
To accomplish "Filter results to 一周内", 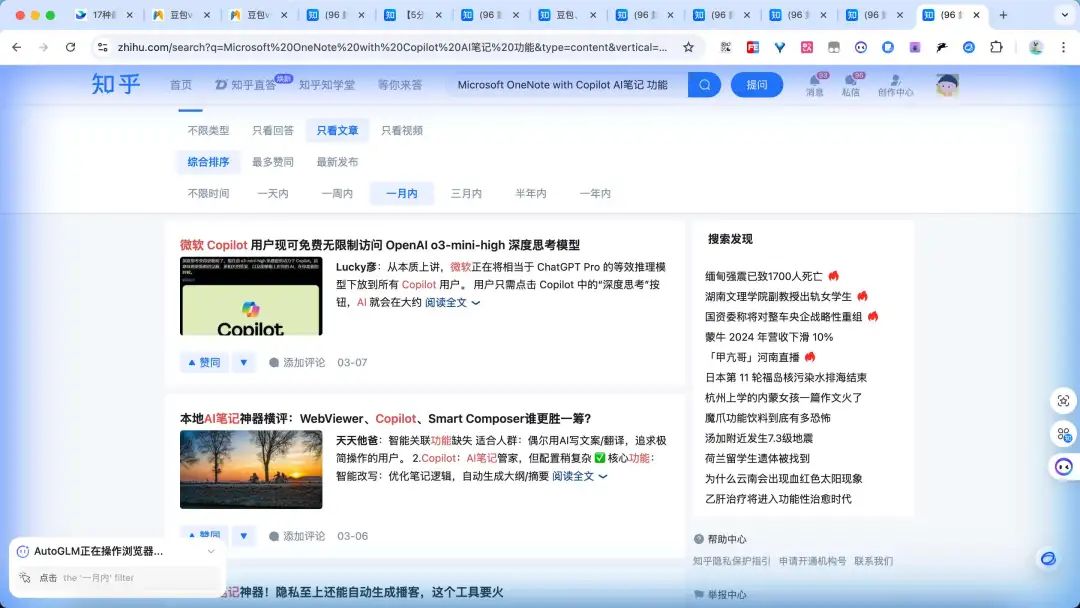I will click(x=337, y=193).
